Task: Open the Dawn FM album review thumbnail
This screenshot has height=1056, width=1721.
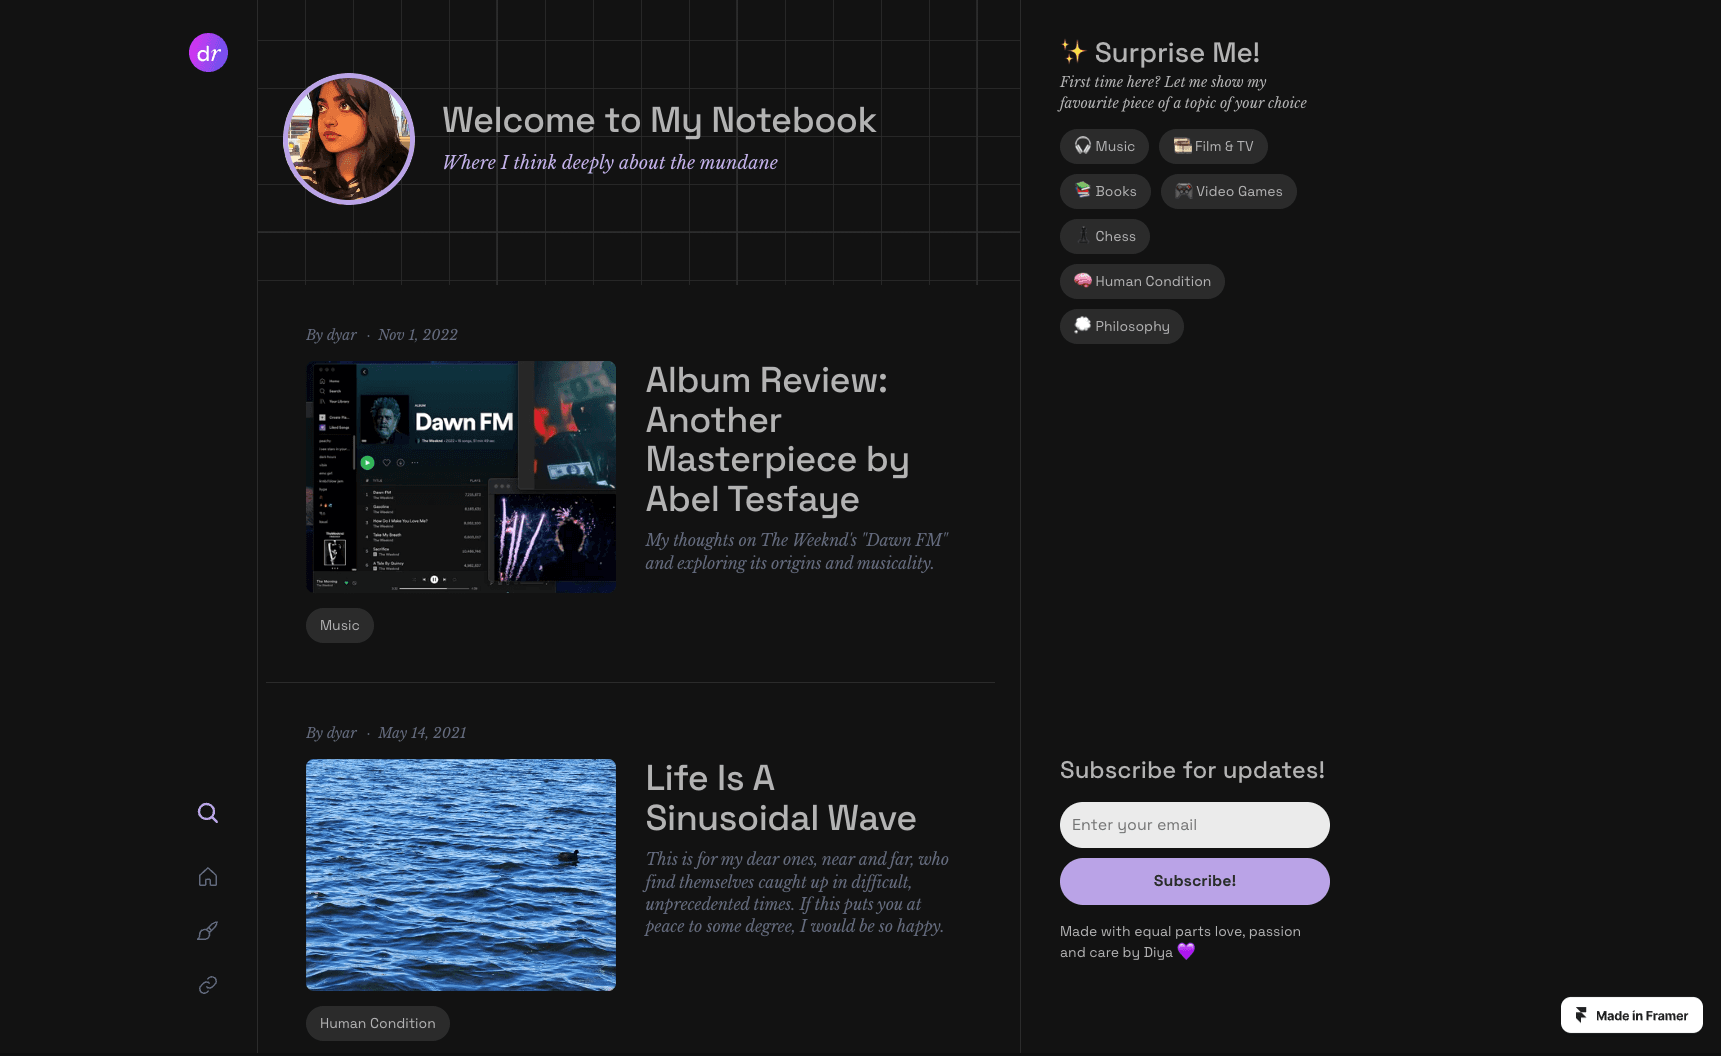Action: [461, 477]
